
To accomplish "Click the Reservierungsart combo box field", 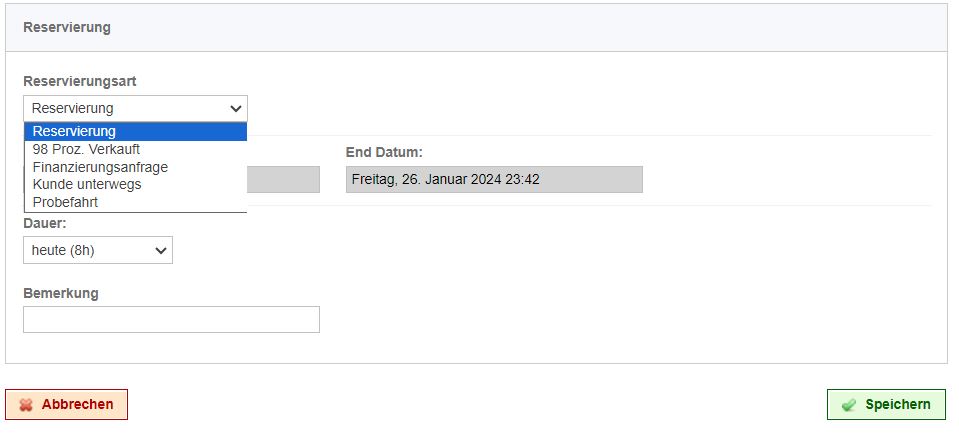I will click(x=135, y=109).
